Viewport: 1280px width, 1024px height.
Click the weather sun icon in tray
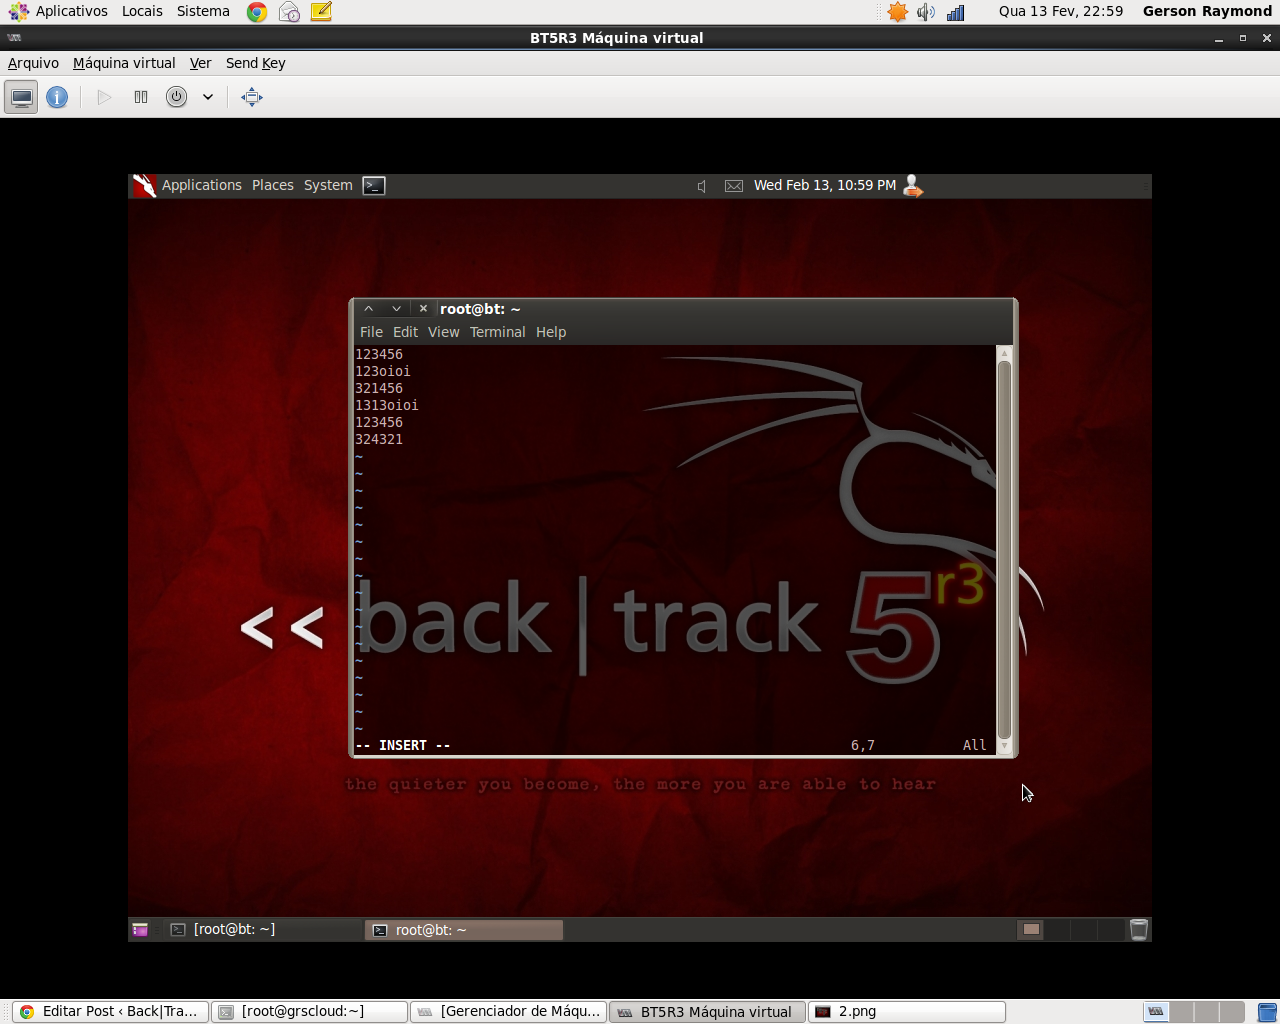point(898,12)
